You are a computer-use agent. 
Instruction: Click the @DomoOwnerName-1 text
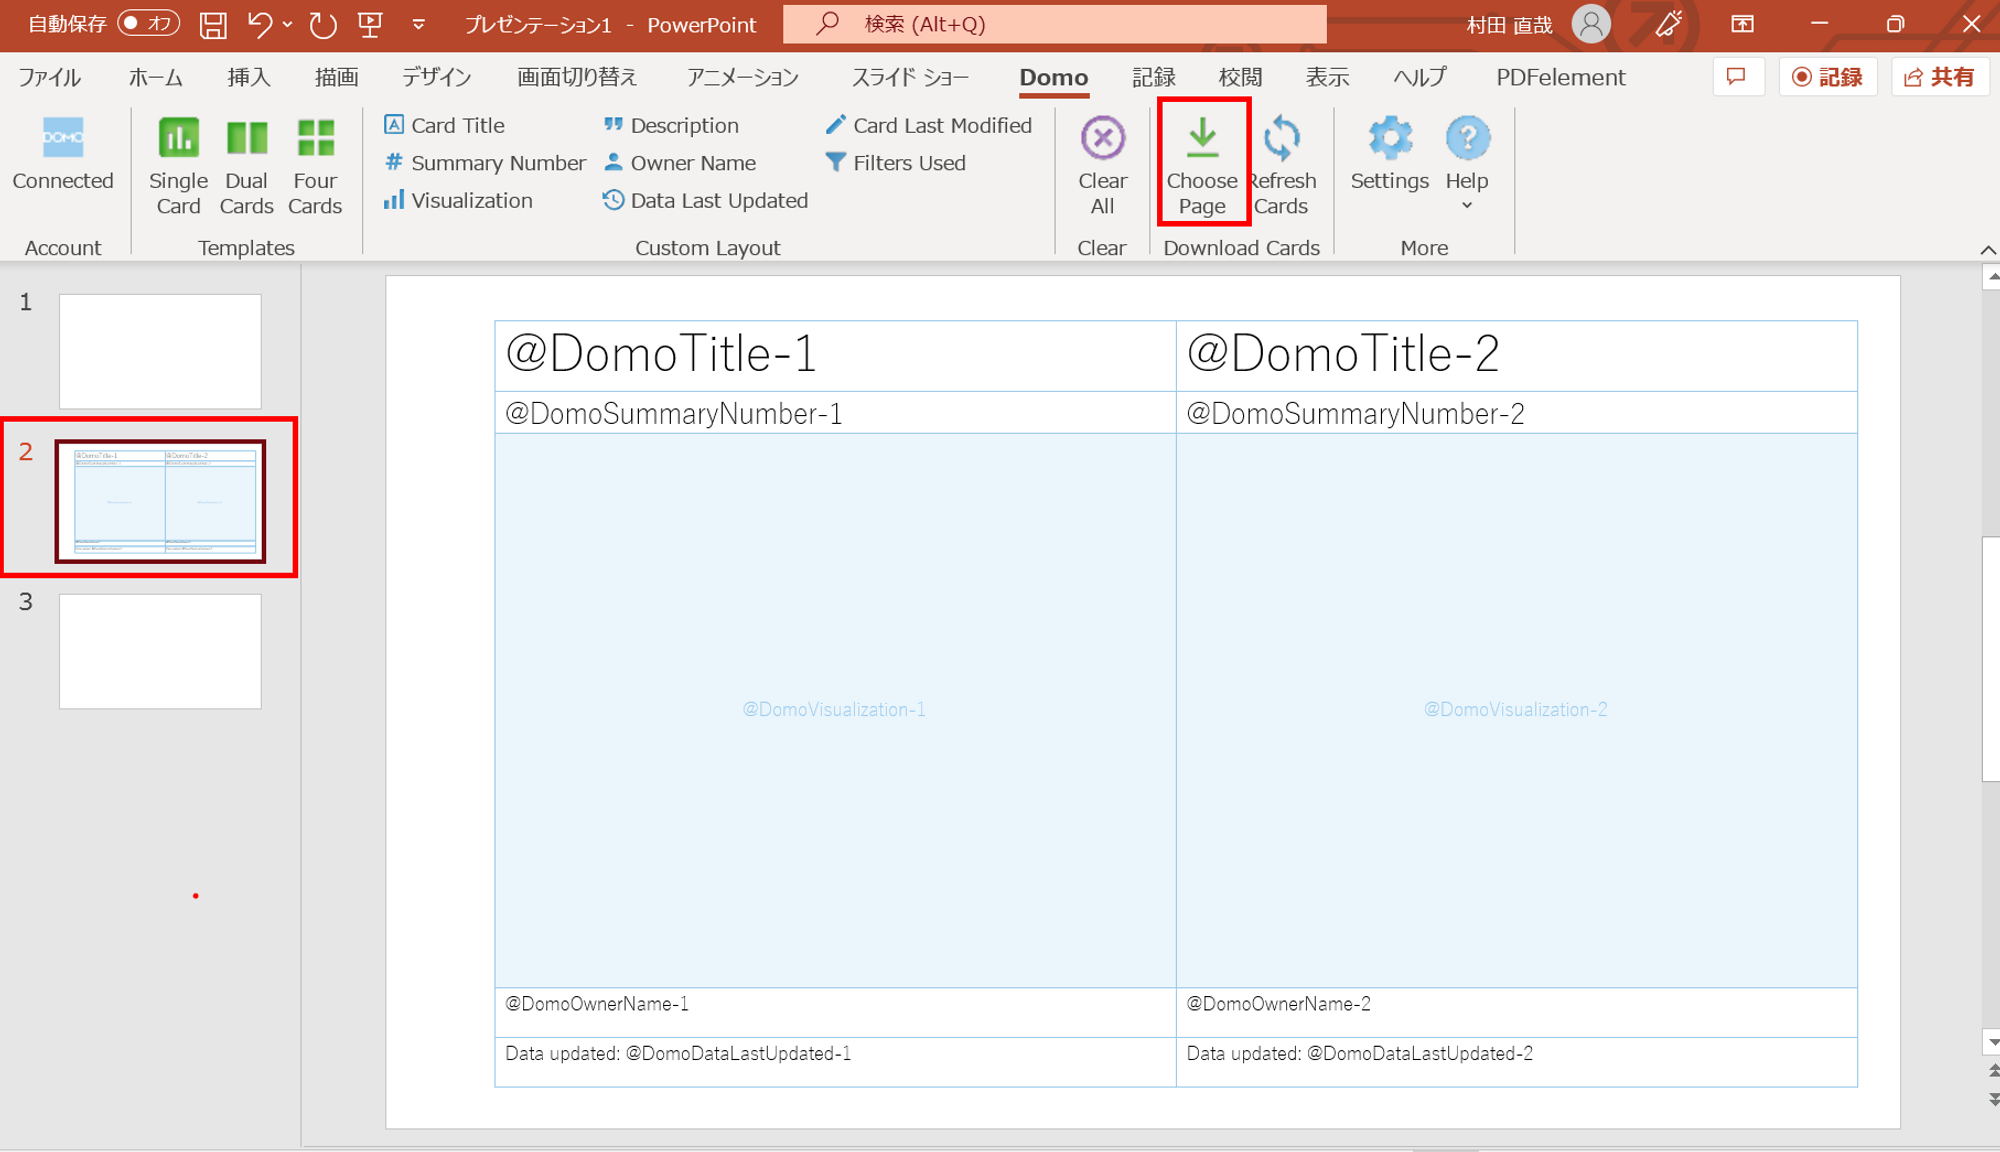pos(597,1004)
